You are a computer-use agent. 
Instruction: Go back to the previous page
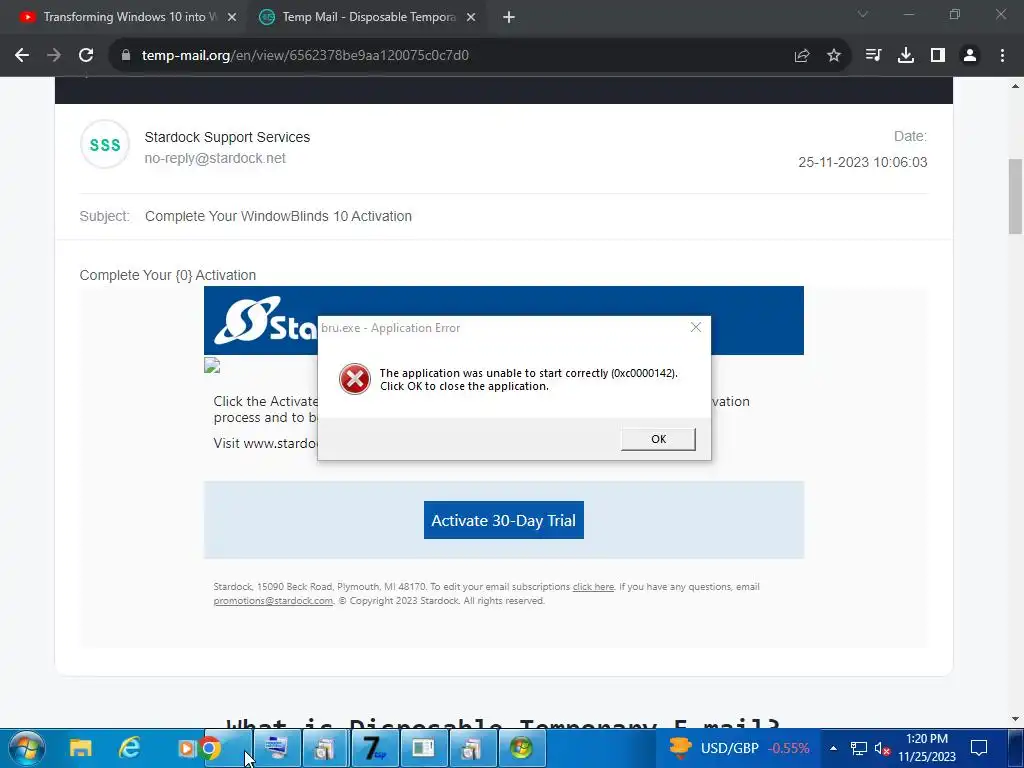point(22,56)
